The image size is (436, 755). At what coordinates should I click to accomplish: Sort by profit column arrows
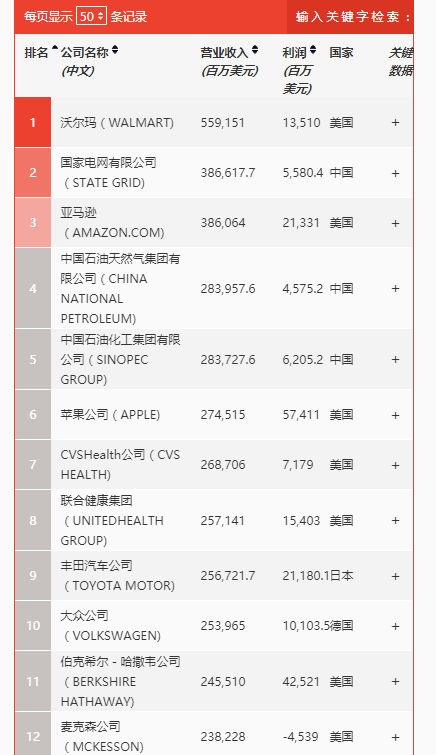pyautogui.click(x=313, y=50)
